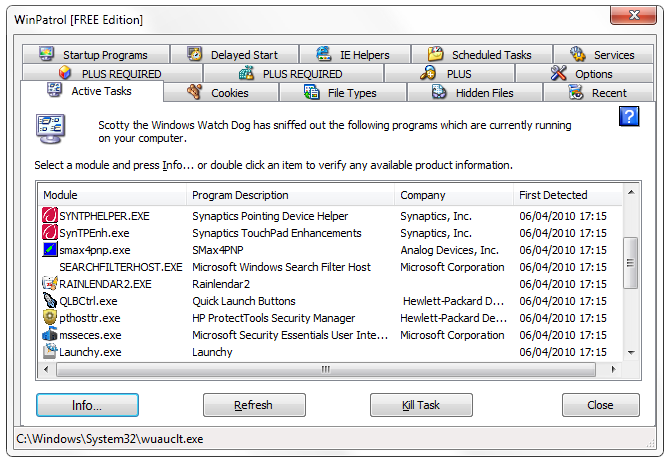Click the Startup Programs tab icon
The height and width of the screenshot is (461, 670).
(46, 54)
